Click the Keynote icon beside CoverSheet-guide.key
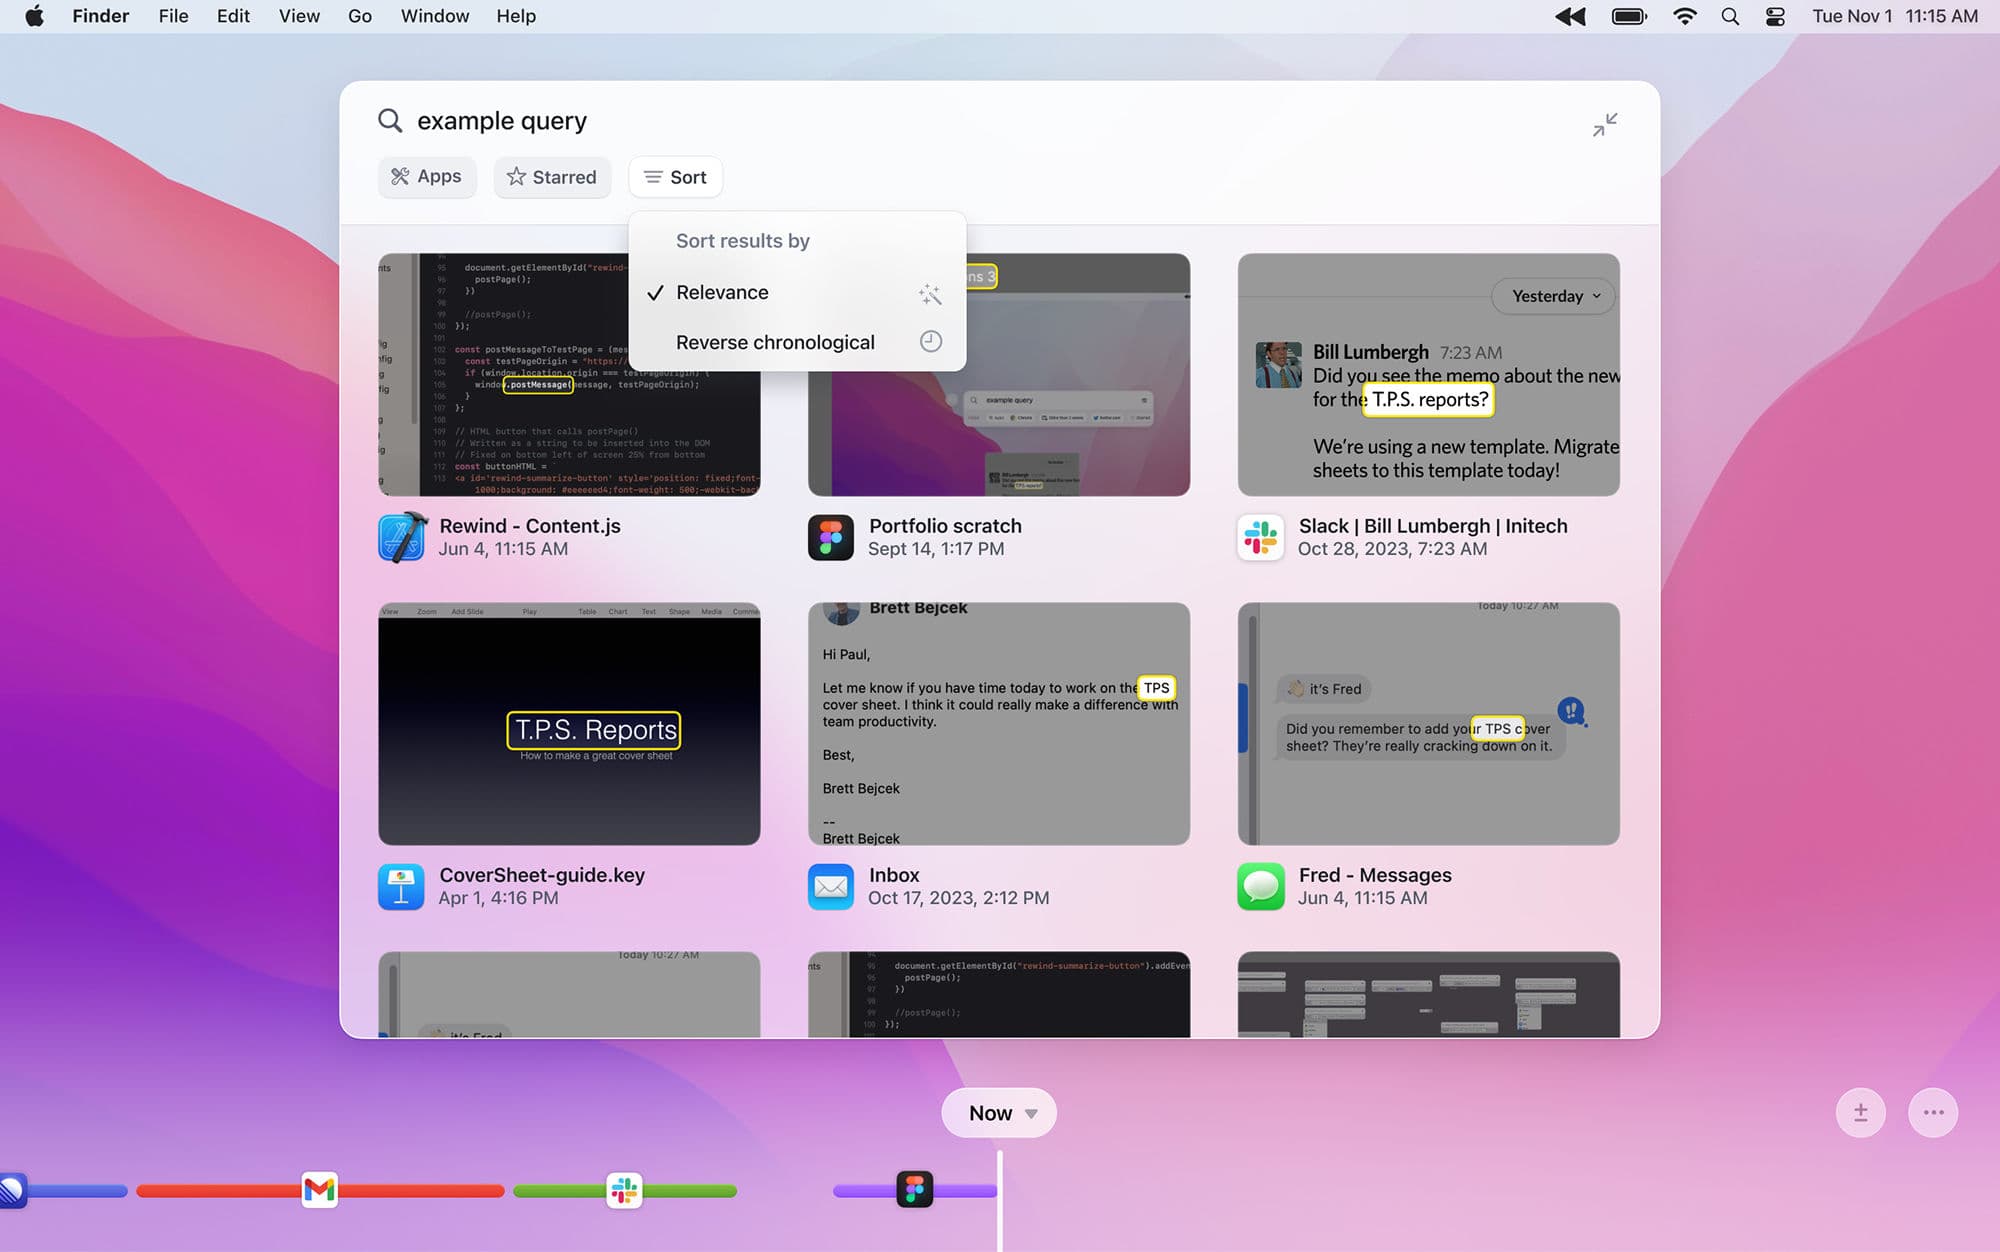 coord(402,886)
